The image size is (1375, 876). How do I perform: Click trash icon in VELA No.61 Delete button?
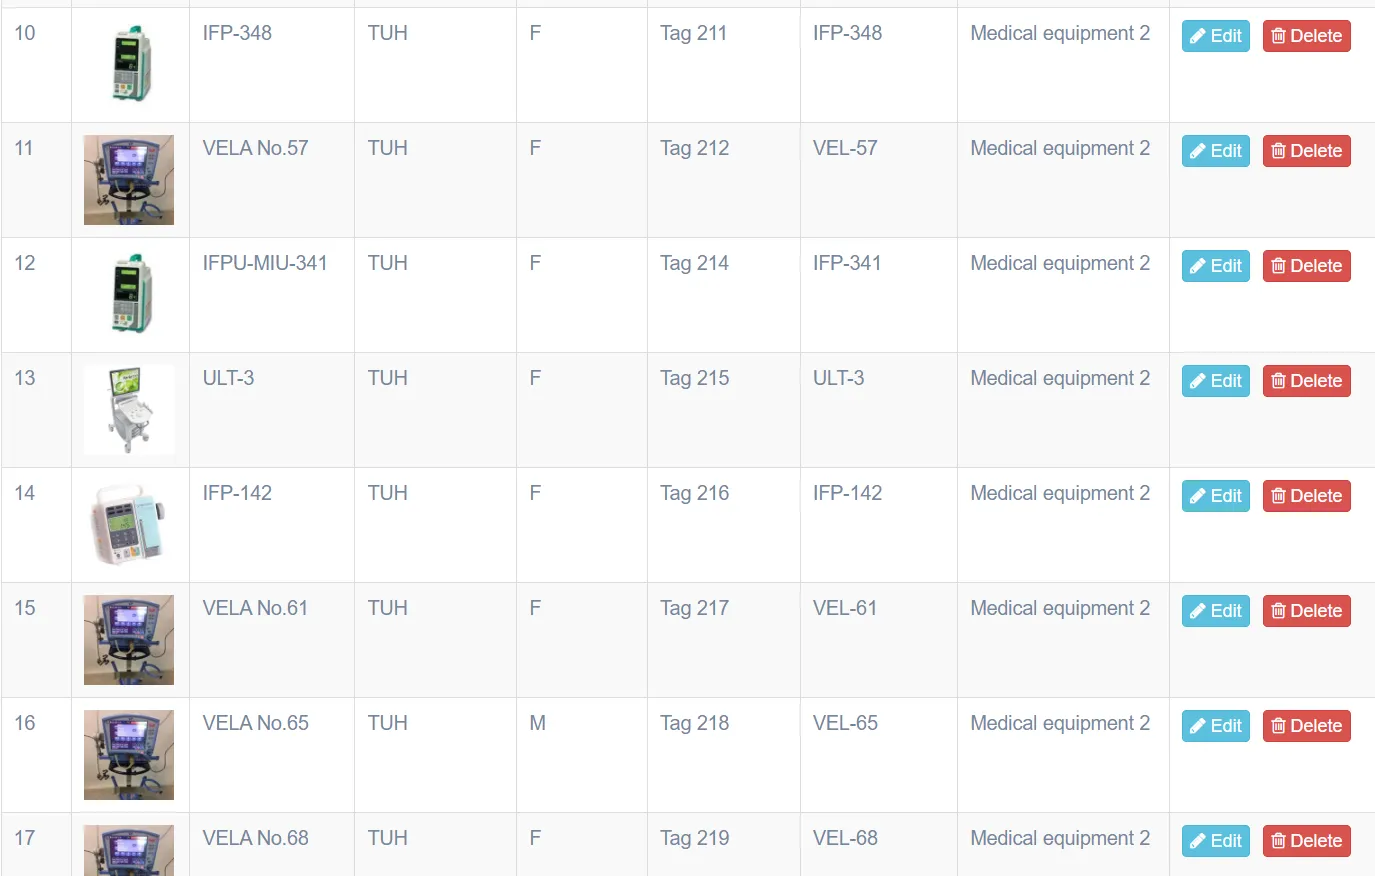click(x=1278, y=611)
